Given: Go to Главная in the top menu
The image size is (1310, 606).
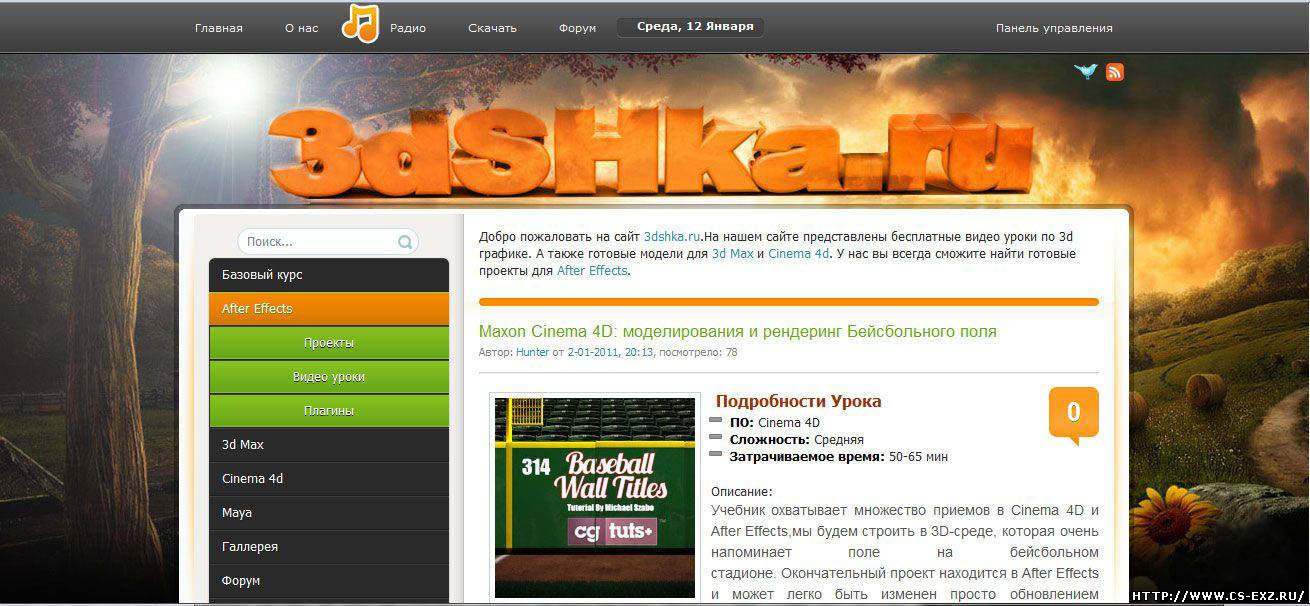Looking at the screenshot, I should click(219, 28).
